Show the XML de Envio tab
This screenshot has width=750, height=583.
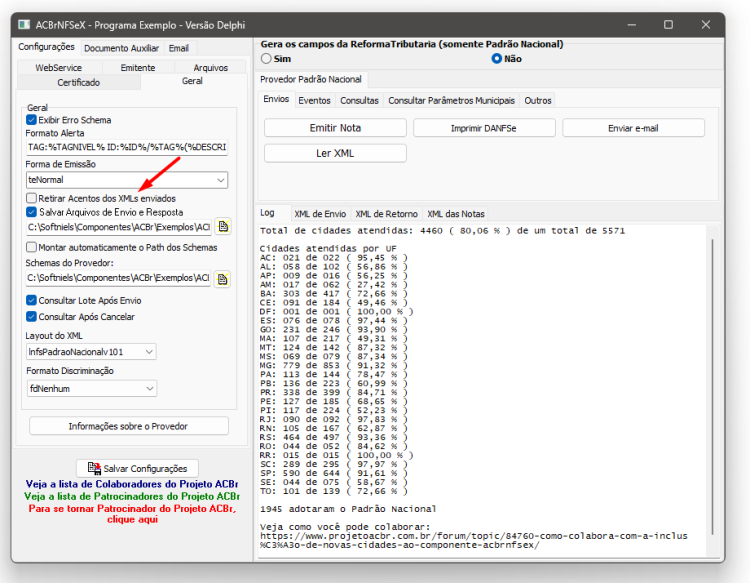pos(320,214)
